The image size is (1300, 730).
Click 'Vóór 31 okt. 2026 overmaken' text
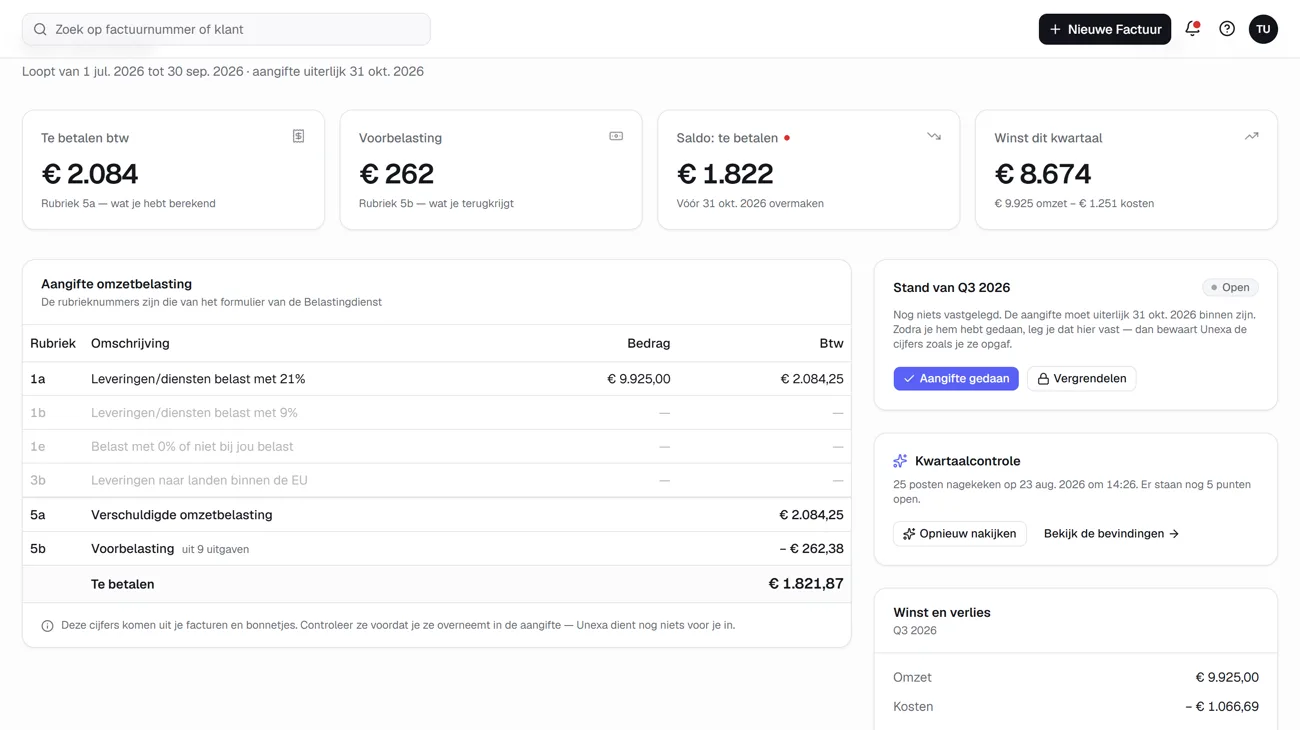coord(750,204)
